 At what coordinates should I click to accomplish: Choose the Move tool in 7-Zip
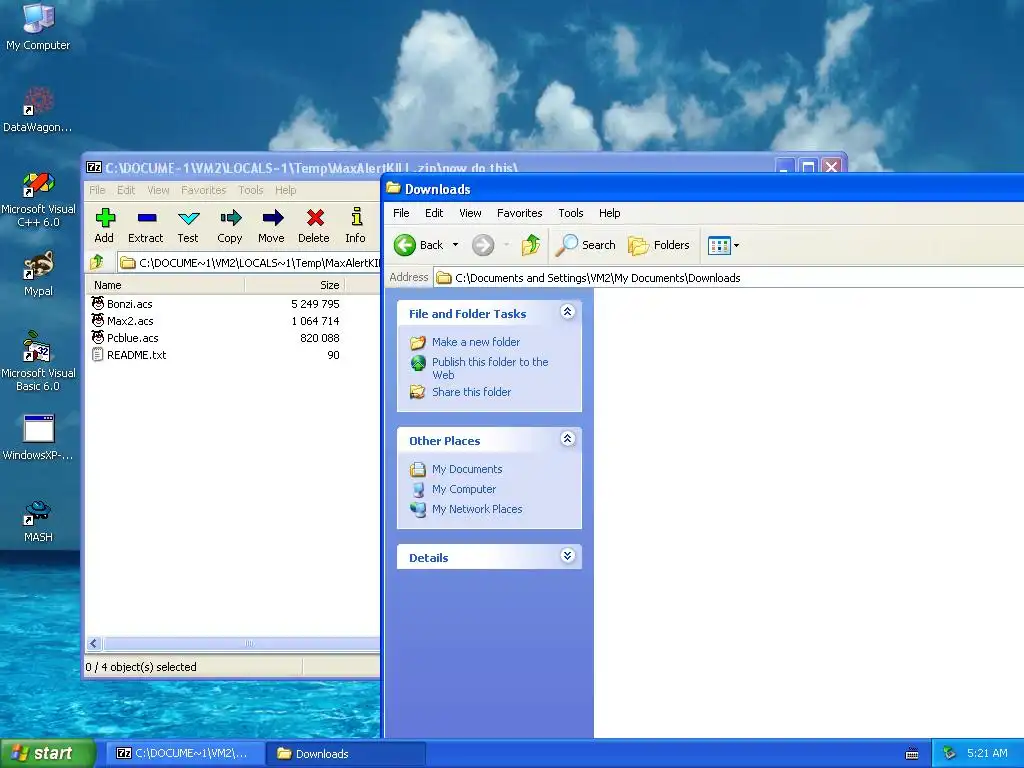[272, 226]
